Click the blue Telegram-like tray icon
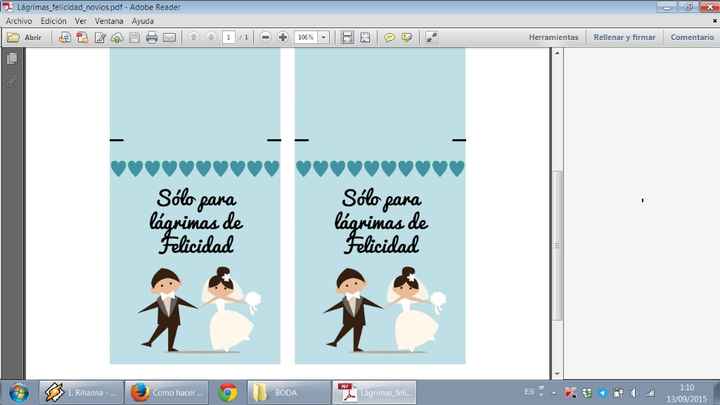The width and height of the screenshot is (720, 405). pyautogui.click(x=602, y=393)
